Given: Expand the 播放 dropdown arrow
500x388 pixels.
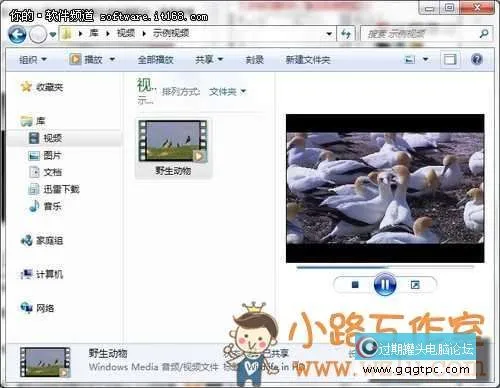Looking at the screenshot, I should coord(112,60).
